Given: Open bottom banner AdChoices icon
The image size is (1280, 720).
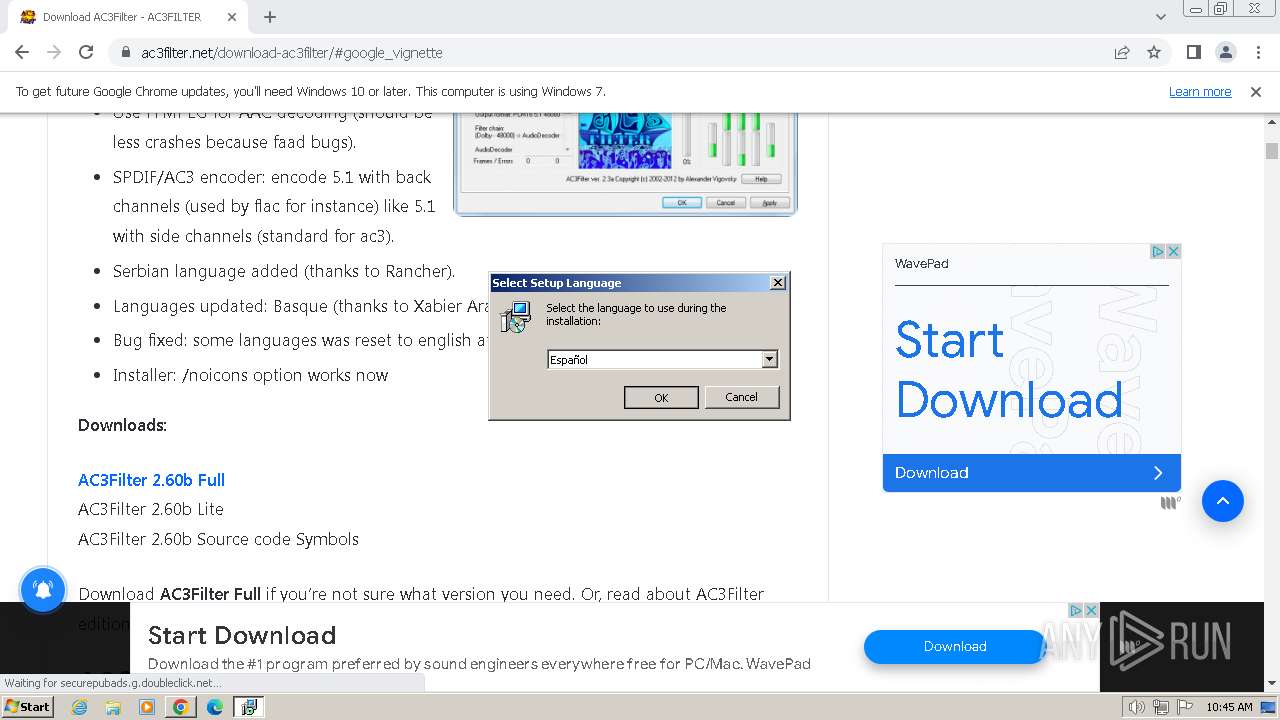Looking at the screenshot, I should coord(1076,610).
